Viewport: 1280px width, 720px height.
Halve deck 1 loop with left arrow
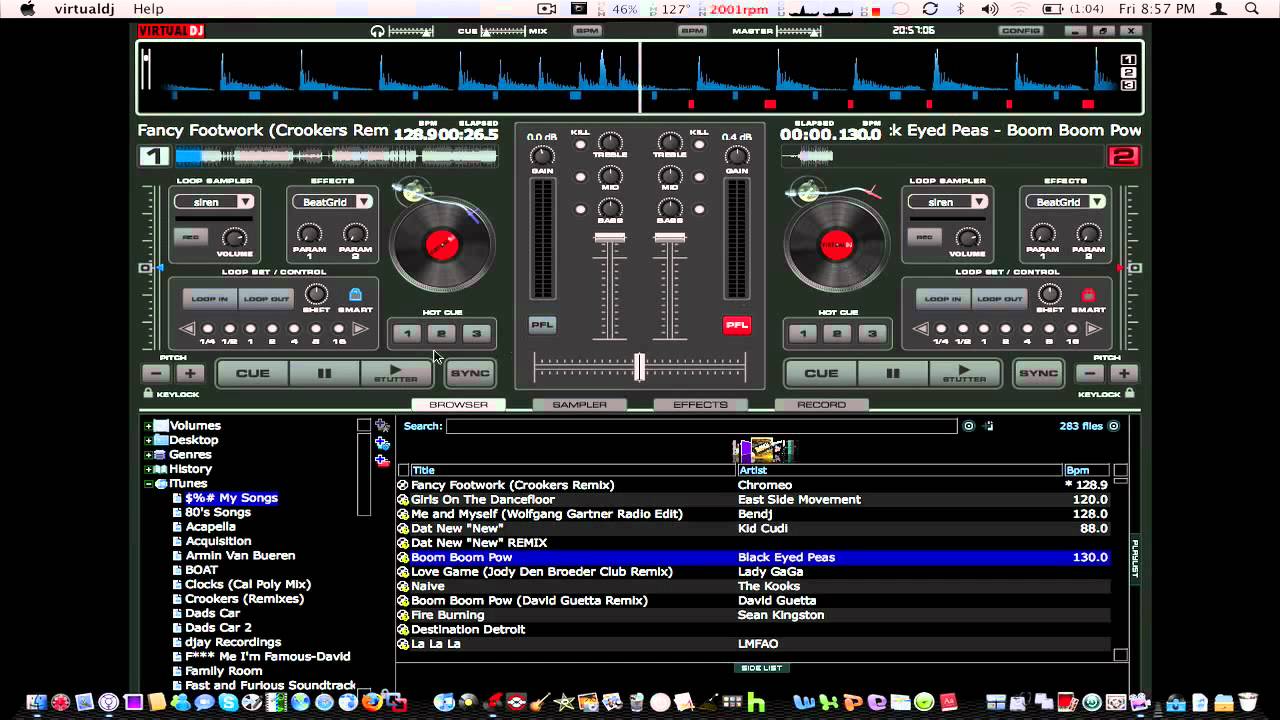coord(187,329)
